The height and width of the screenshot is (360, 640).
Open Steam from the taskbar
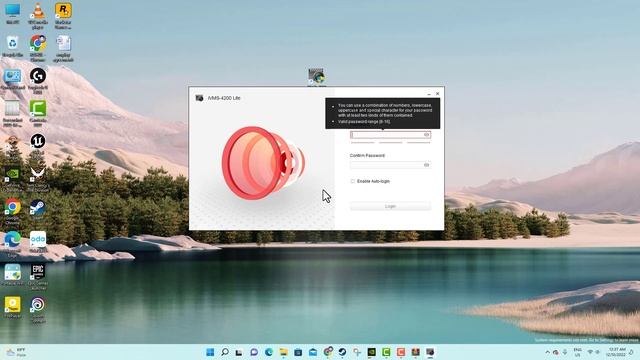tap(342, 352)
